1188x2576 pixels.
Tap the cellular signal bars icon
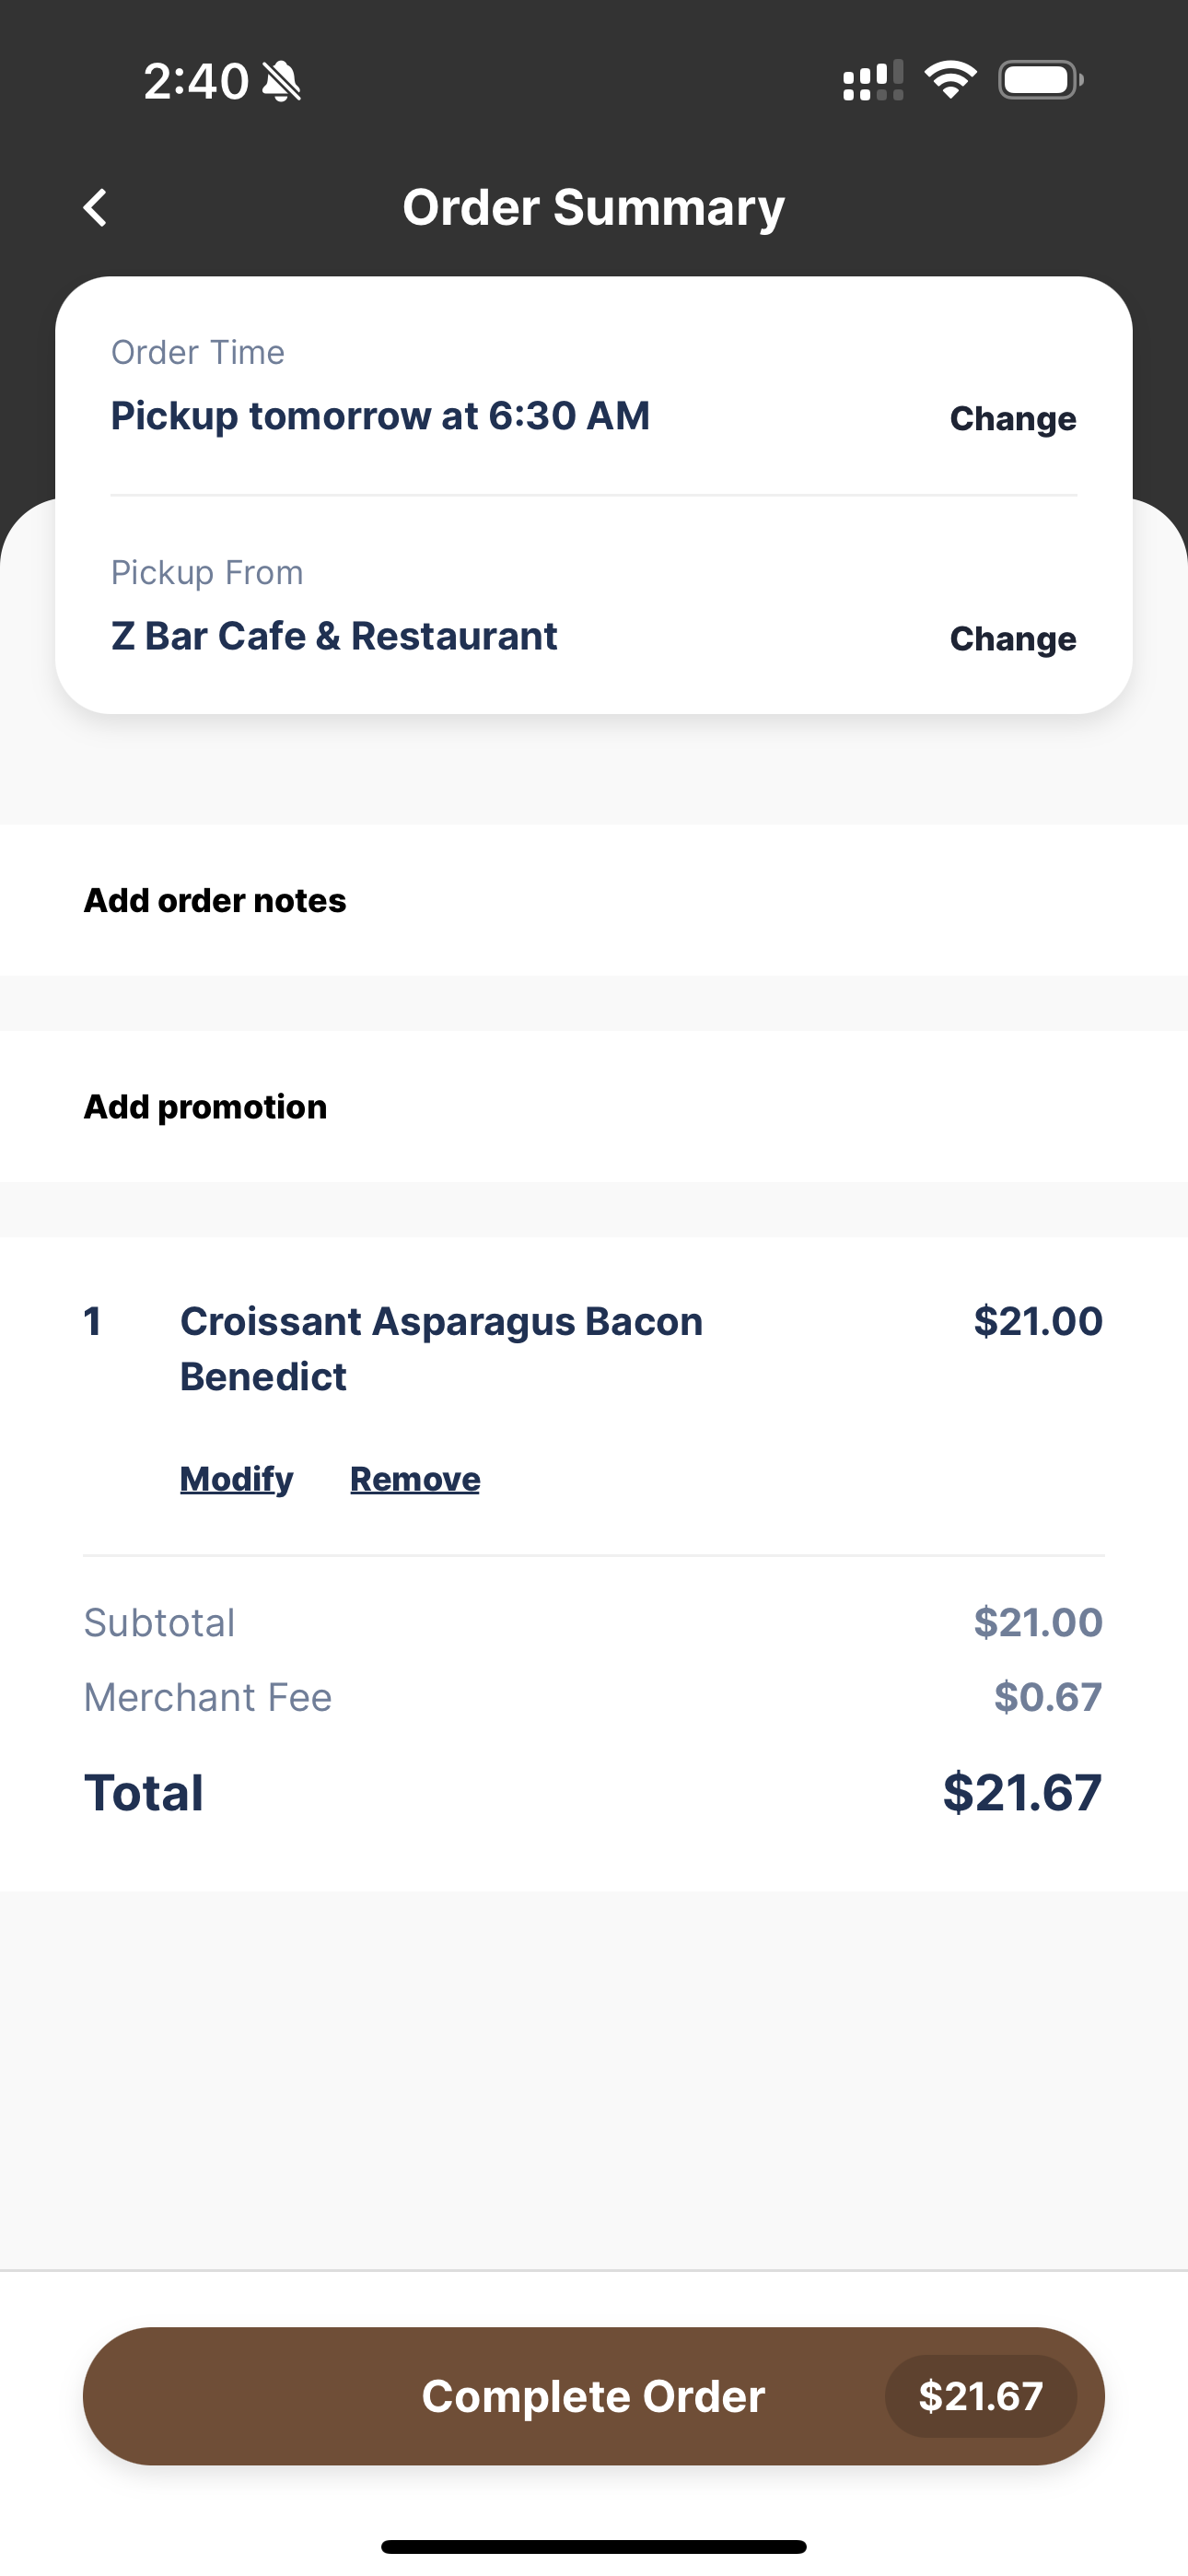coord(873,80)
